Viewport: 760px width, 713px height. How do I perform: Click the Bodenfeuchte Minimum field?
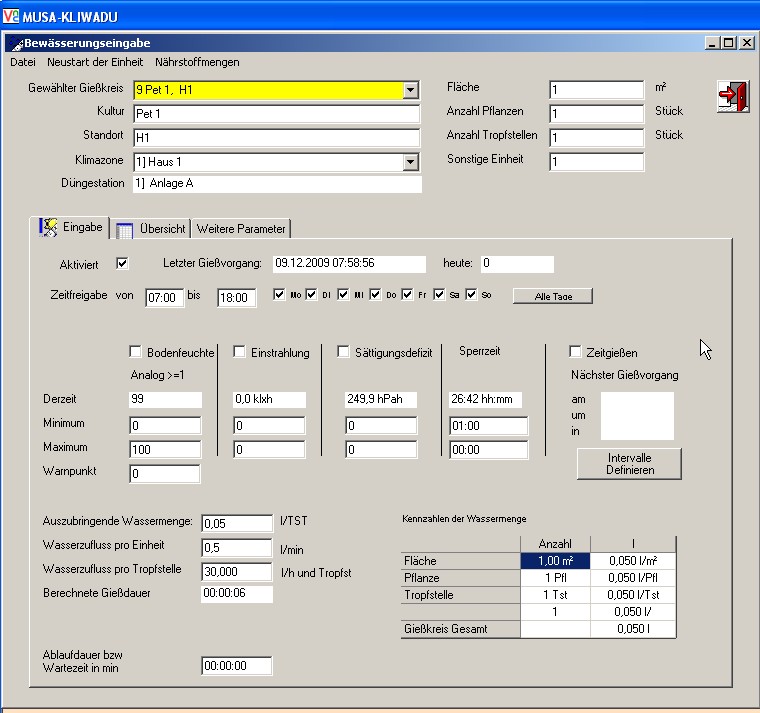tap(165, 426)
